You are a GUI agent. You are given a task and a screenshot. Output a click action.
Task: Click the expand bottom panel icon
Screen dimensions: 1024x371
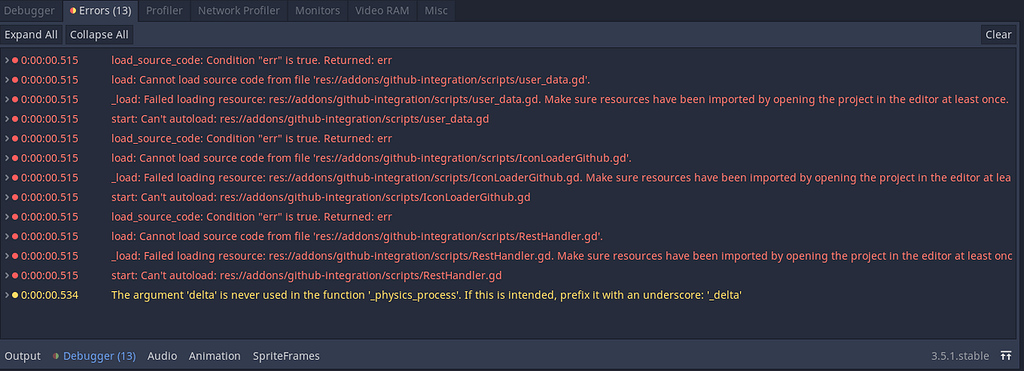1006,356
